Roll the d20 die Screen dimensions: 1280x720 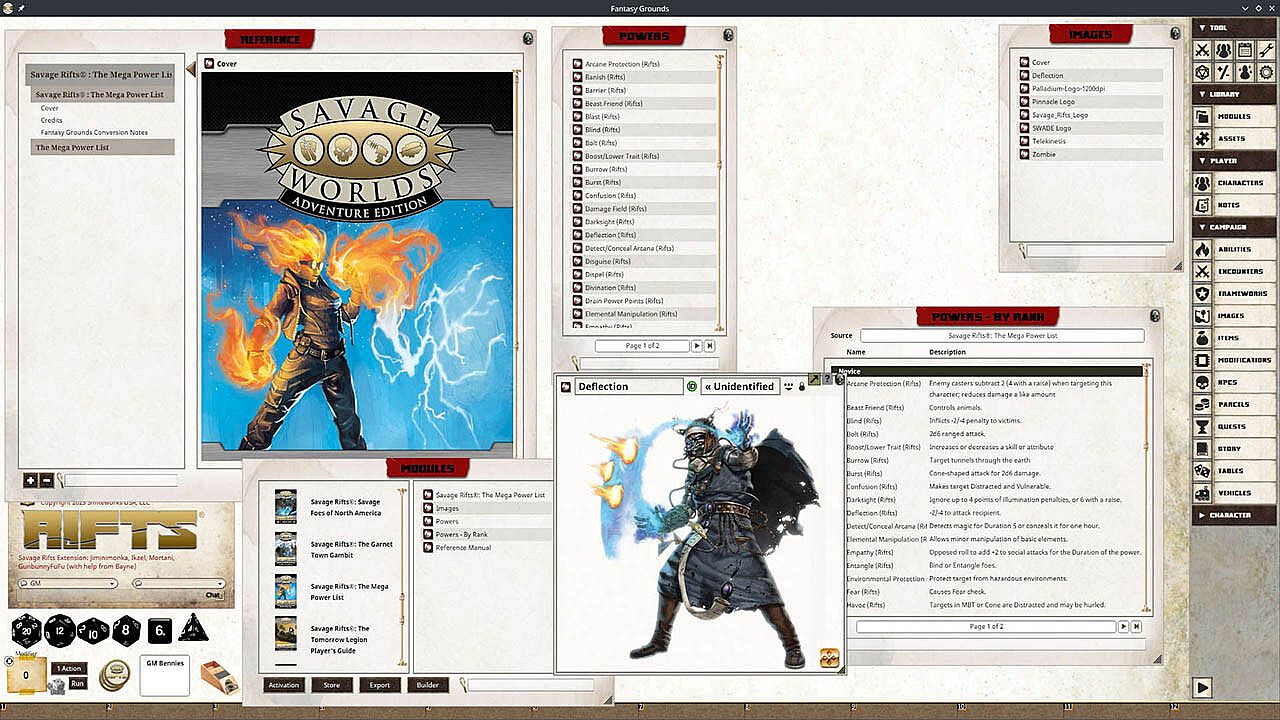[27, 630]
